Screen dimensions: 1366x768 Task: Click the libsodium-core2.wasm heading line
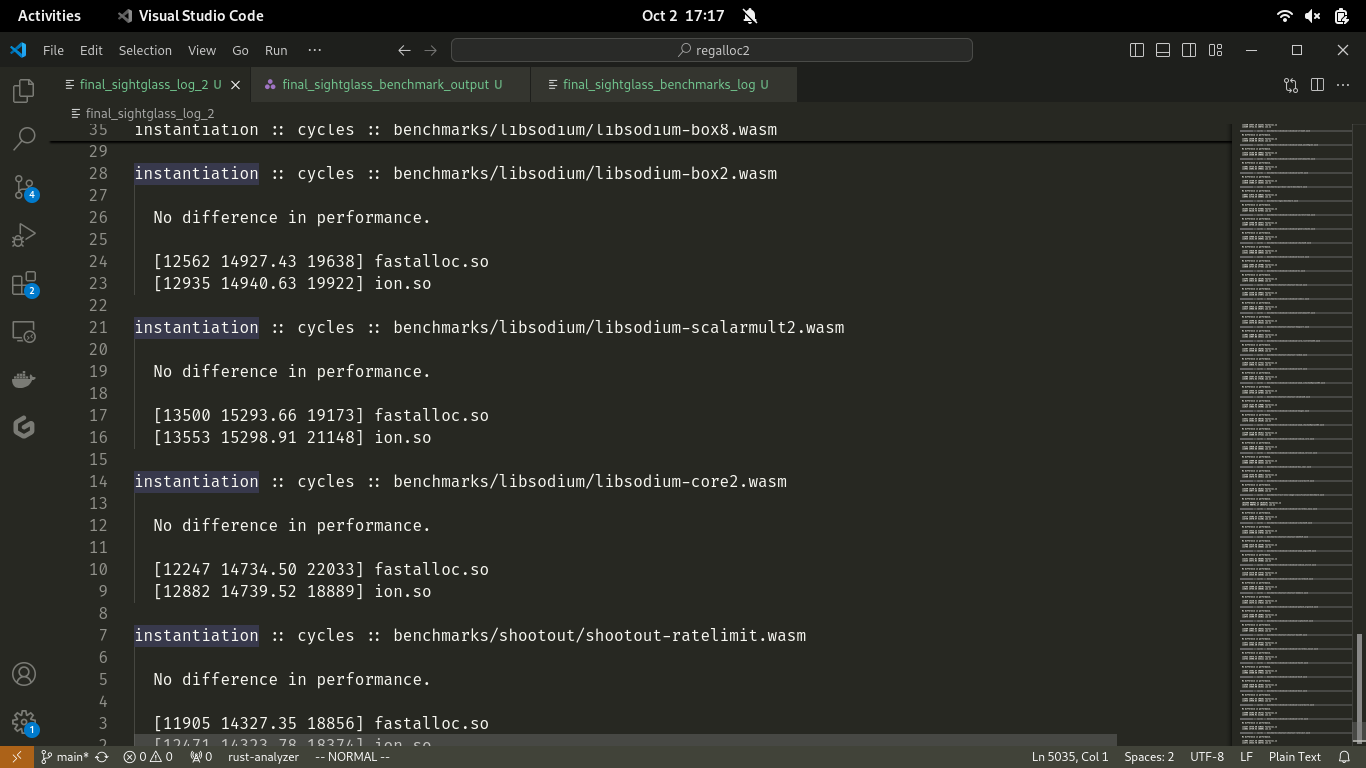click(461, 481)
